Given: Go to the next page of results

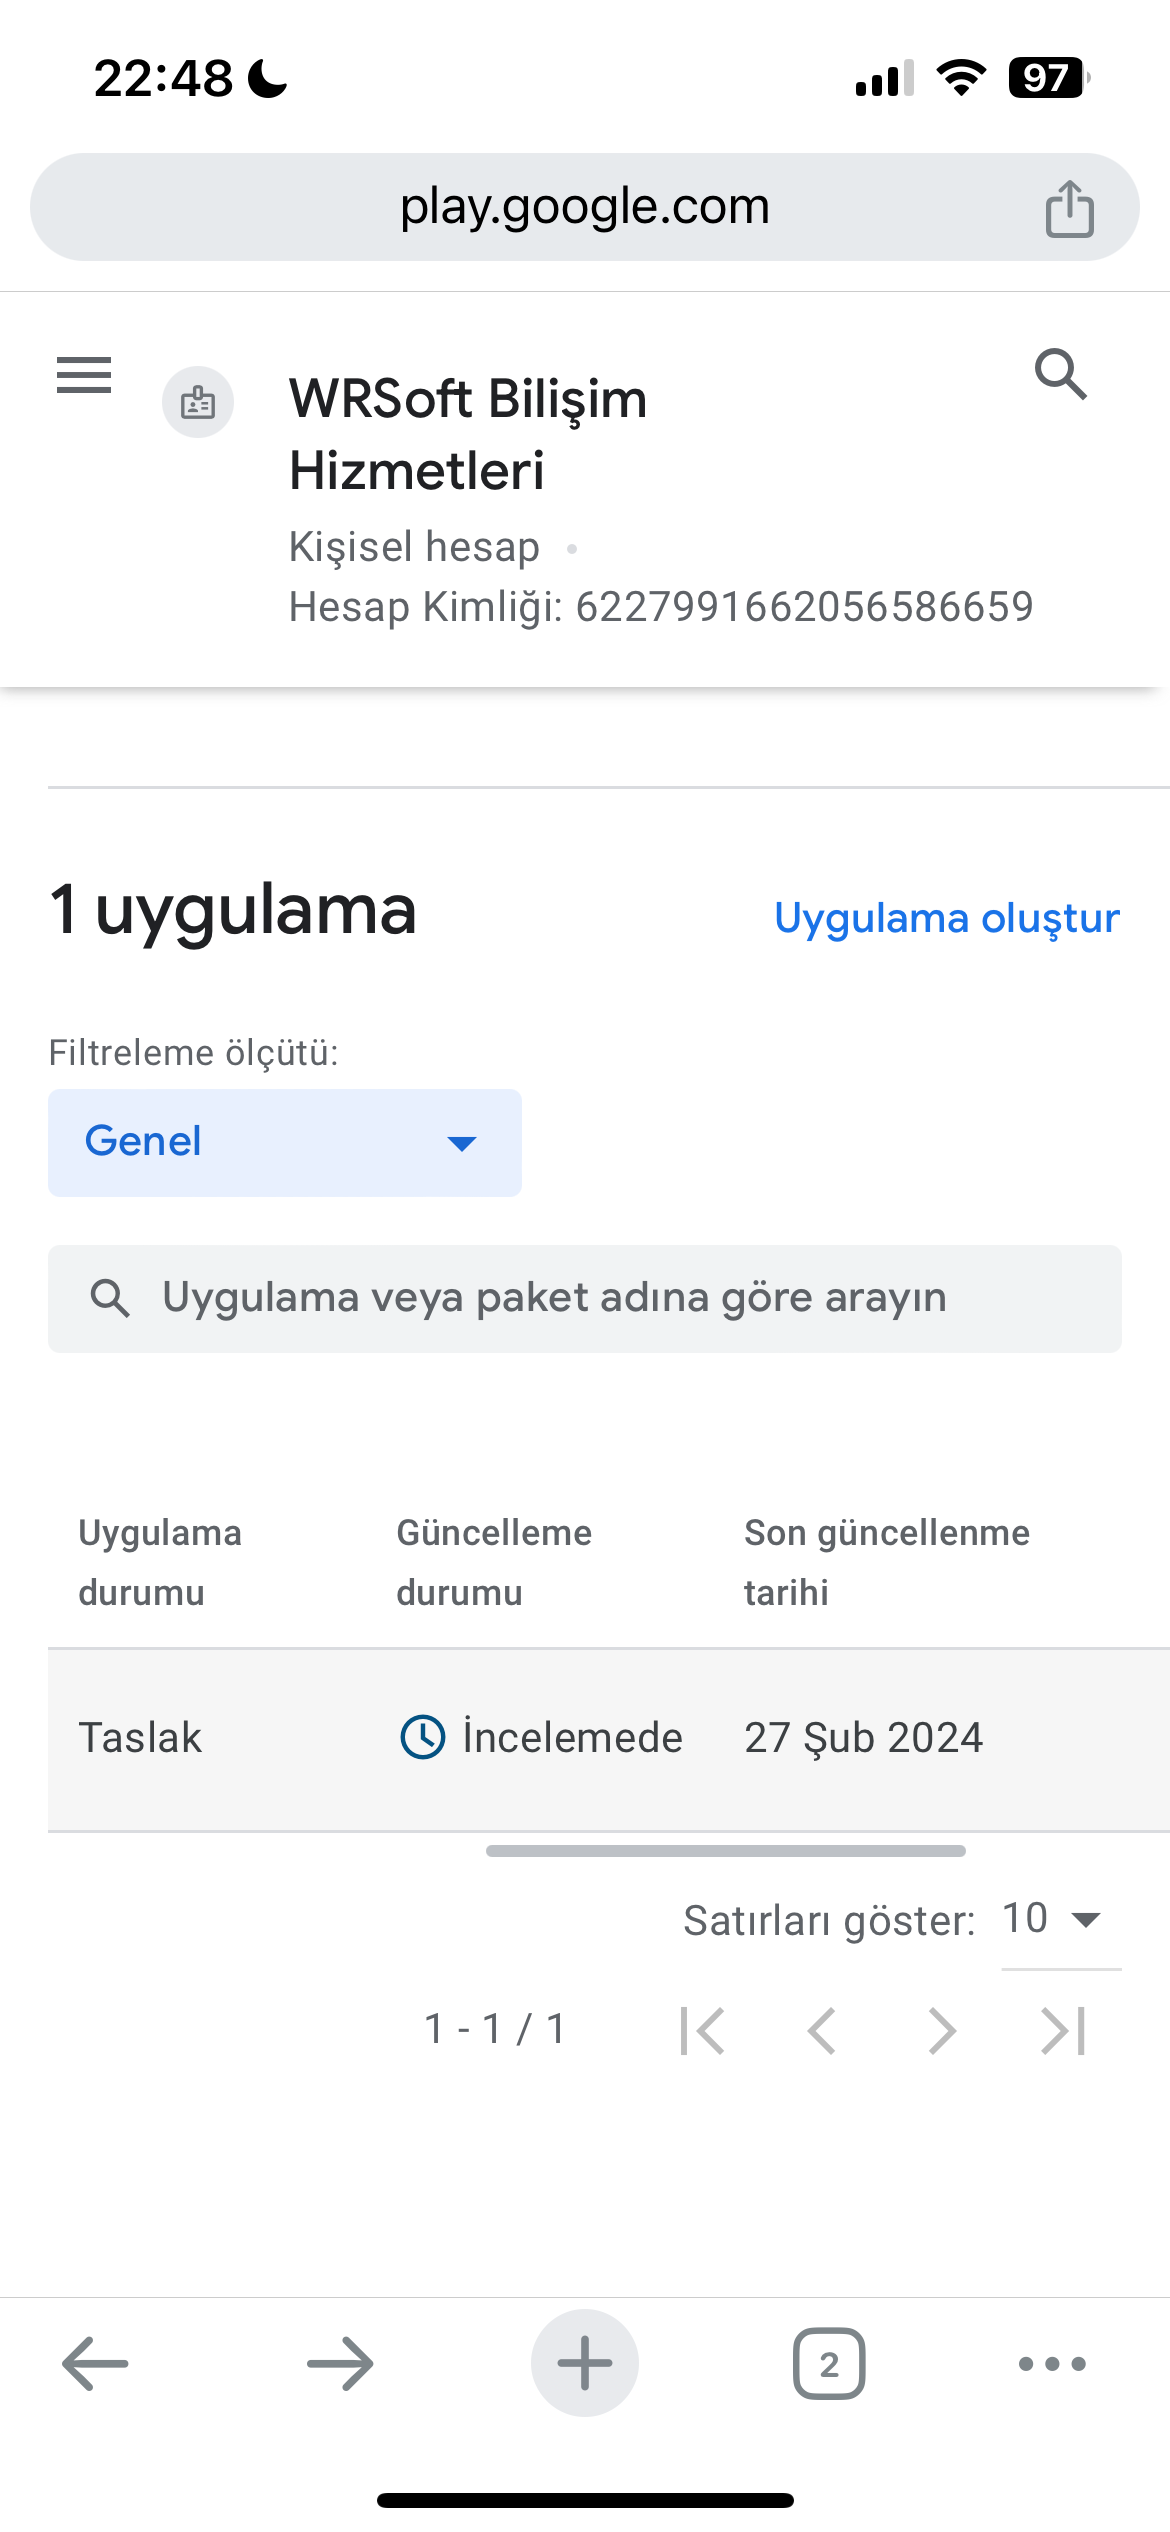Looking at the screenshot, I should click(942, 2031).
